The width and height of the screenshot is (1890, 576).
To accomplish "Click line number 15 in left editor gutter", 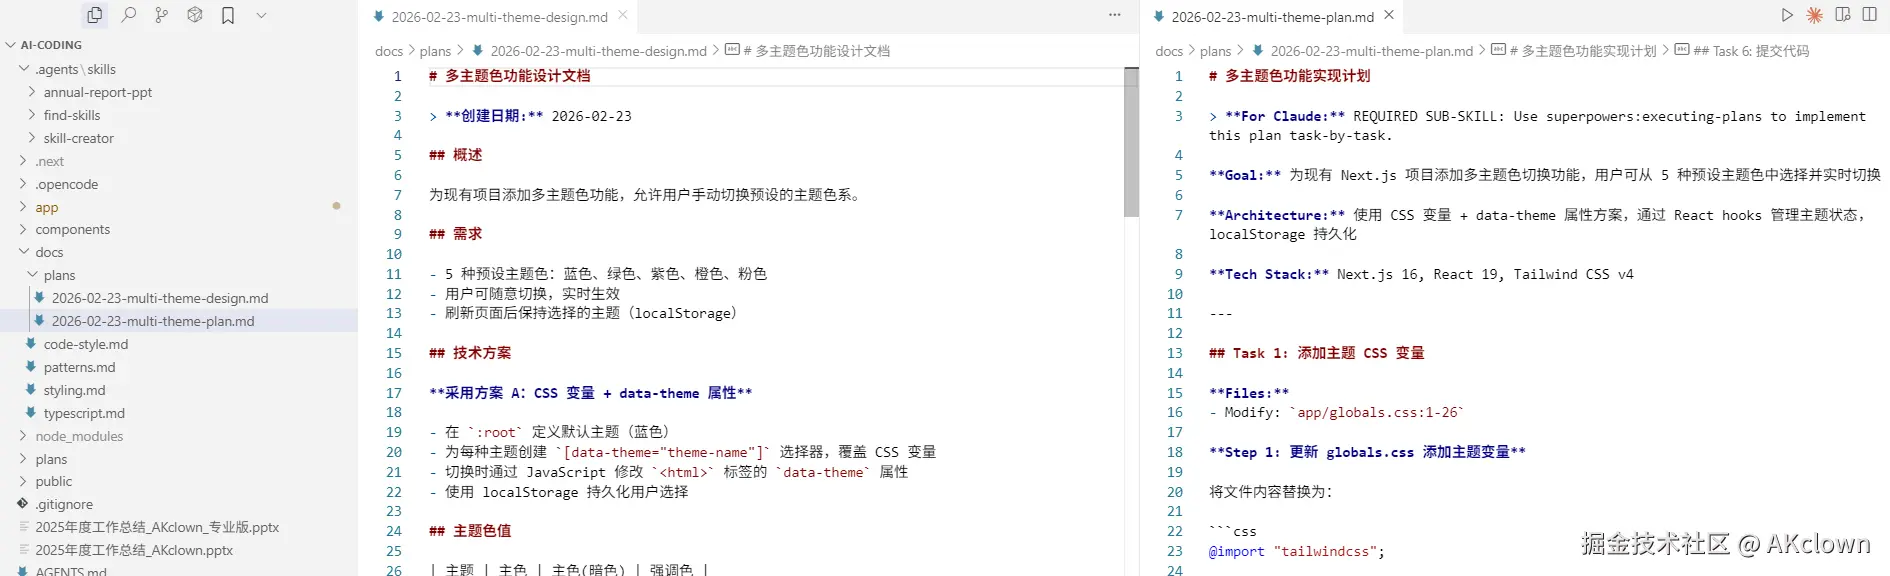I will [394, 353].
